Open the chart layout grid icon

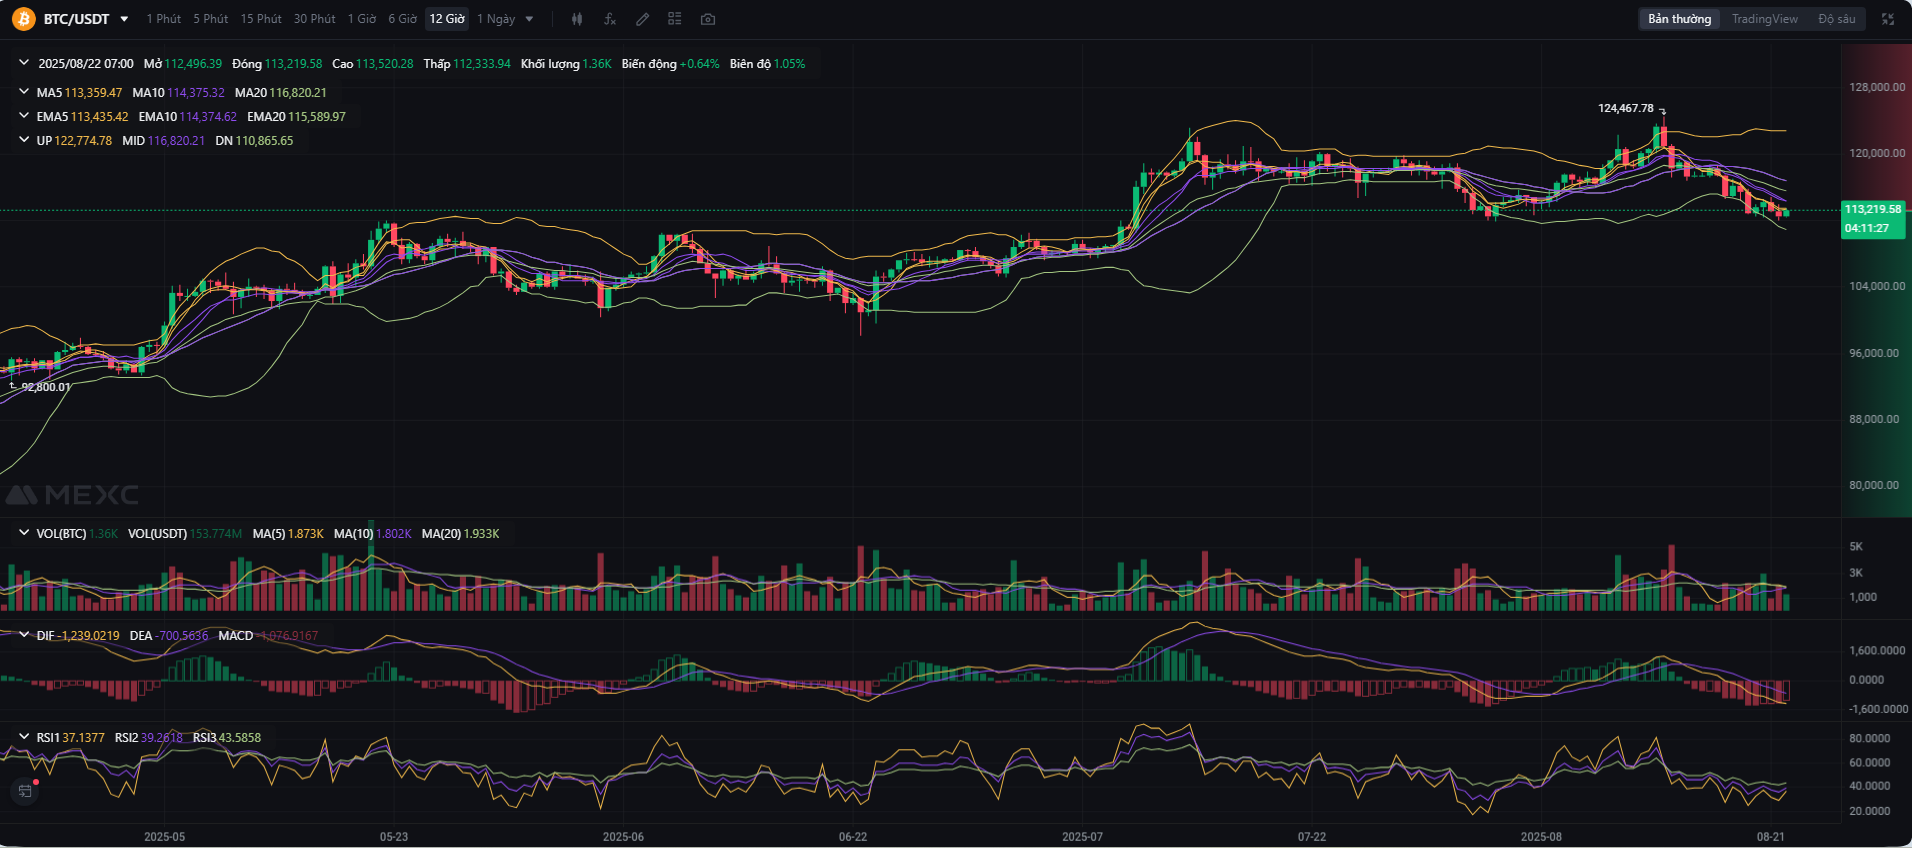click(675, 19)
